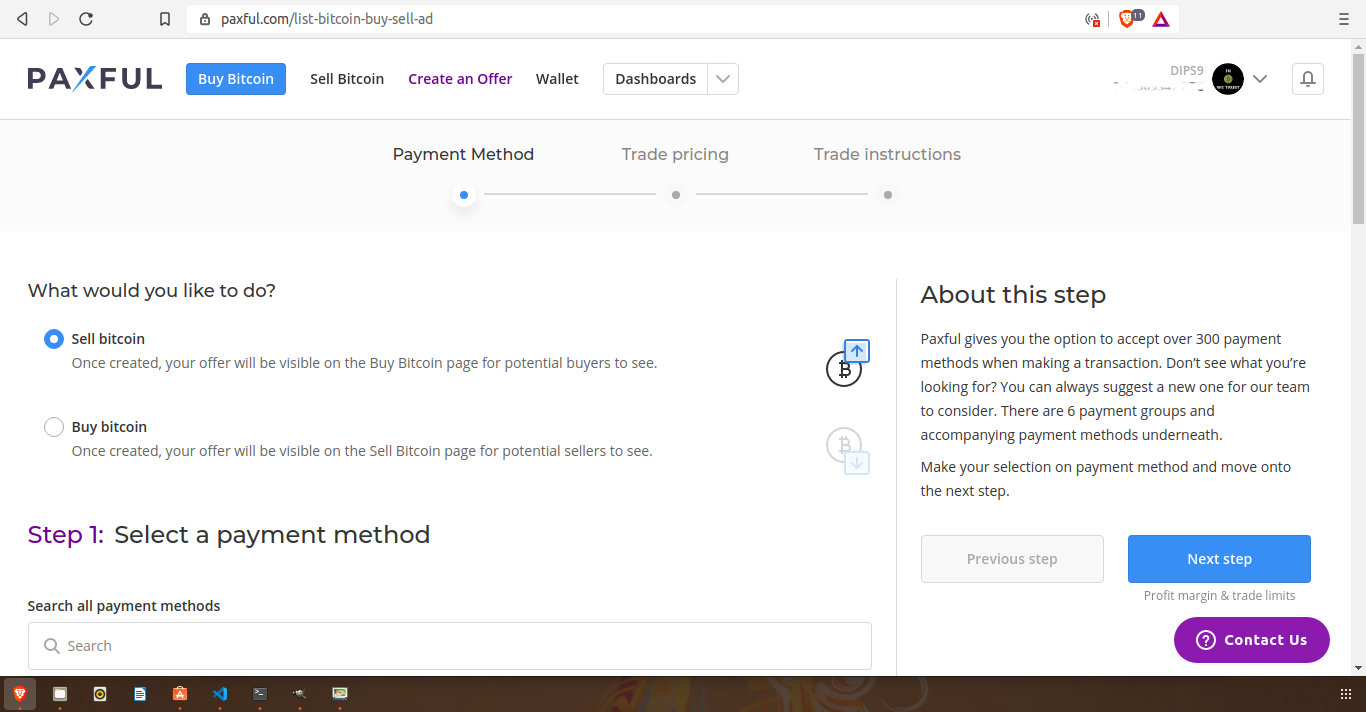Click the 'What would you like to do?' heading
This screenshot has height=712, width=1366.
coord(151,291)
